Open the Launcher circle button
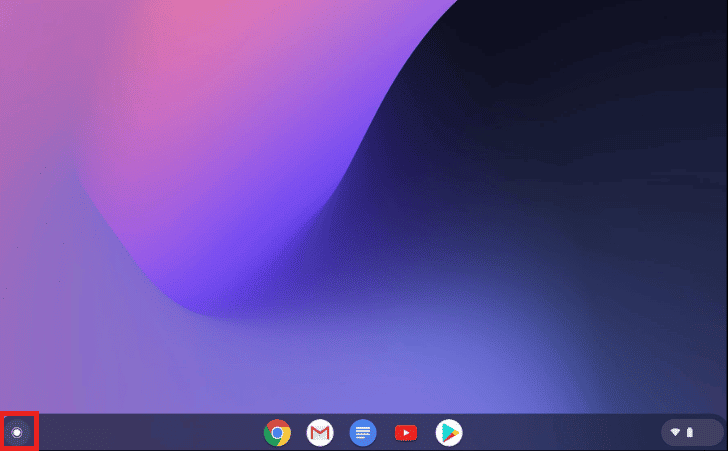The width and height of the screenshot is (728, 451). coord(17,432)
